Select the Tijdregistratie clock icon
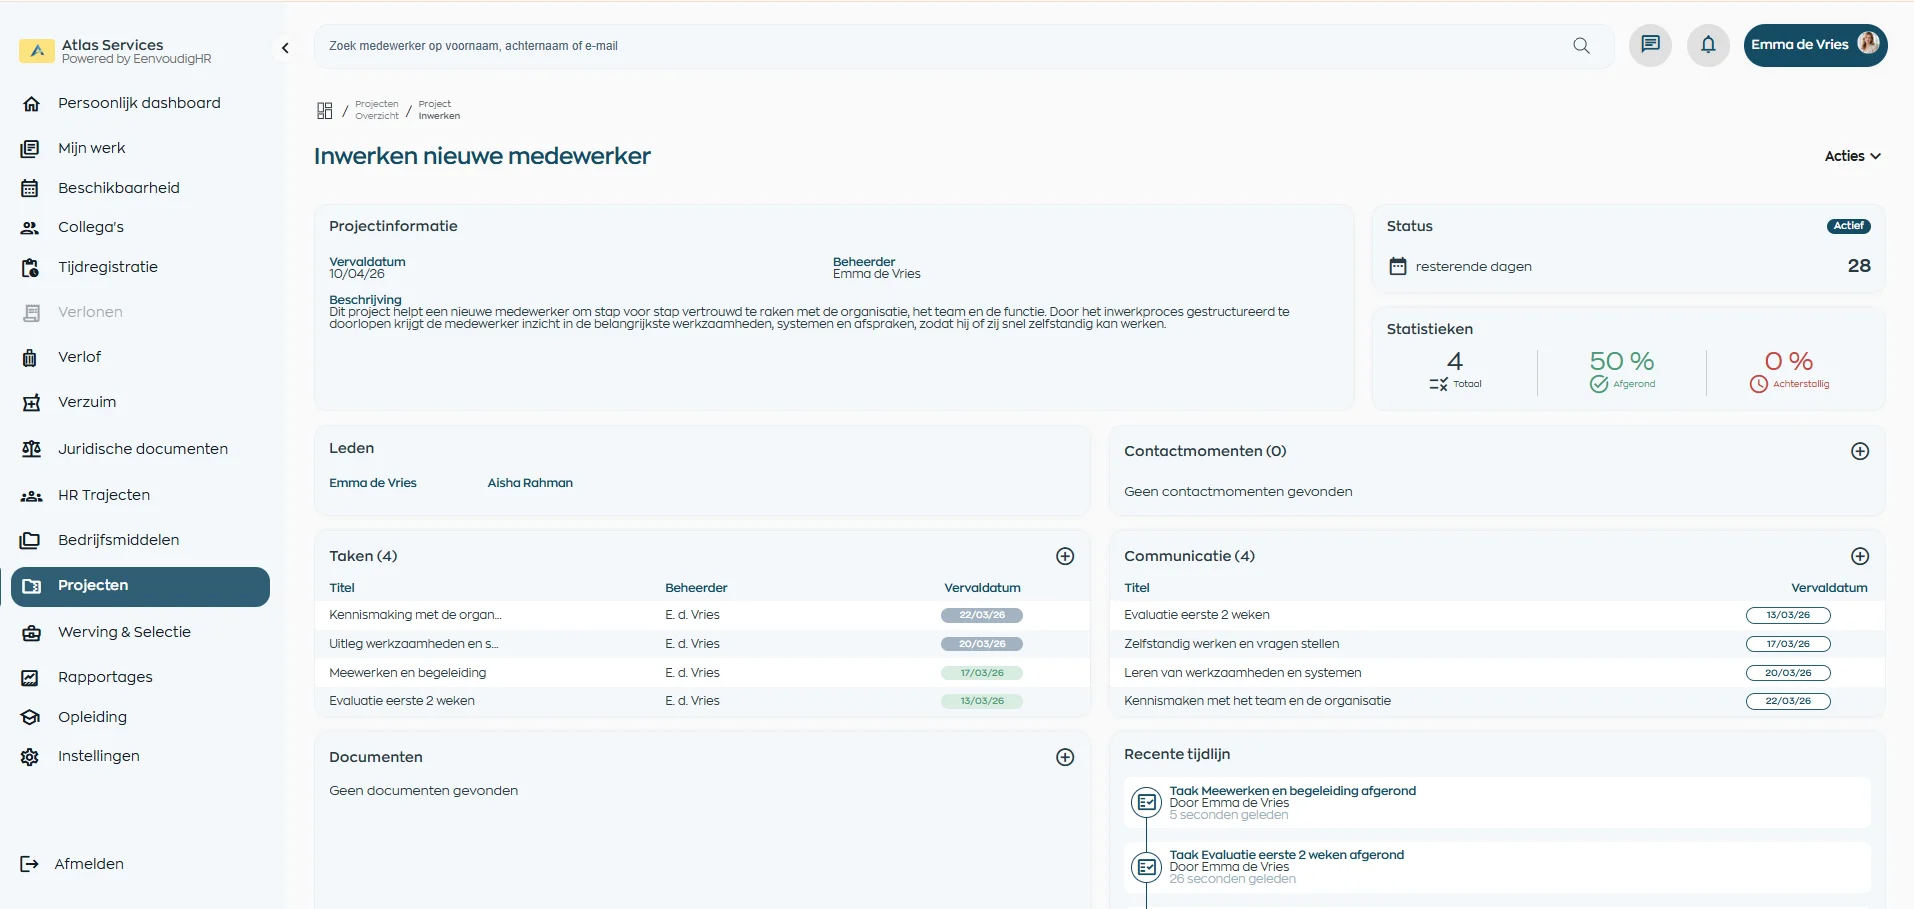Screen dimensions: 1914x909 pyautogui.click(x=32, y=267)
